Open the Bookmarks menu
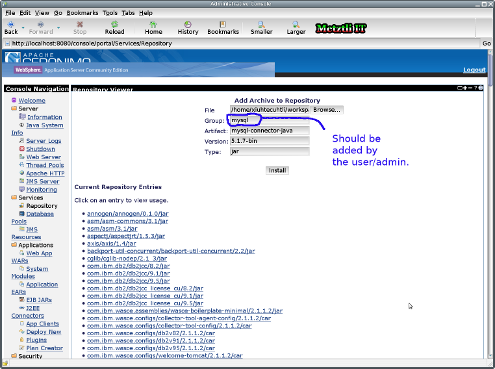This screenshot has width=495, height=369. coord(82,13)
